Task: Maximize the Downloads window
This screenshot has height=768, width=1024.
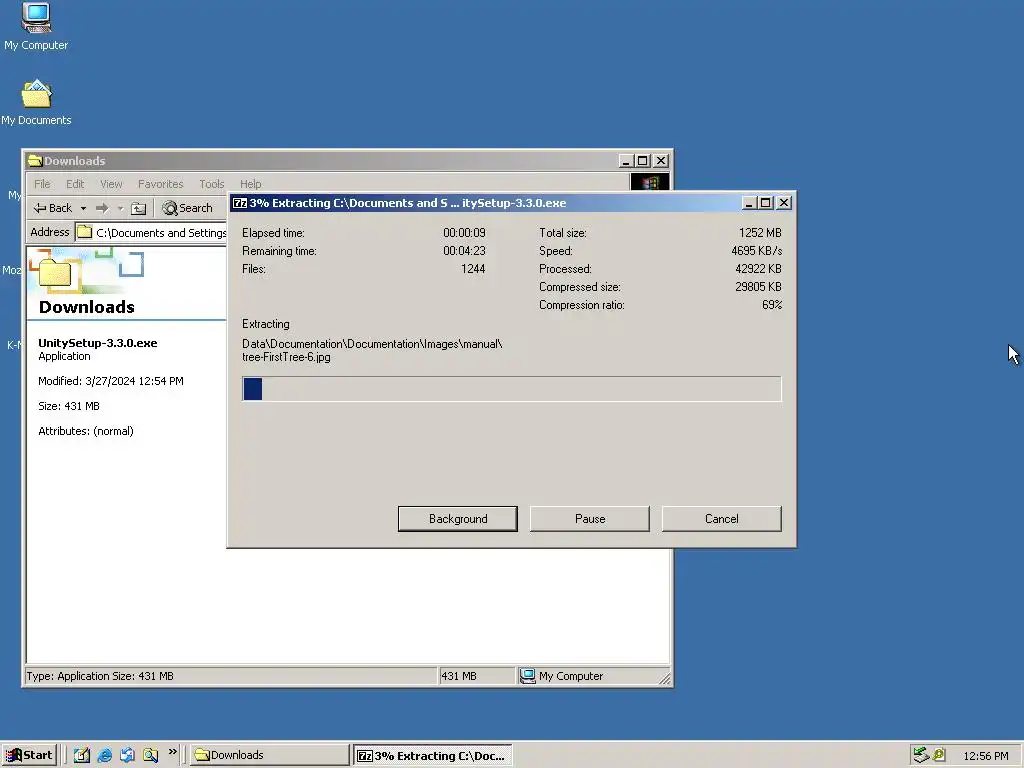Action: (x=643, y=161)
